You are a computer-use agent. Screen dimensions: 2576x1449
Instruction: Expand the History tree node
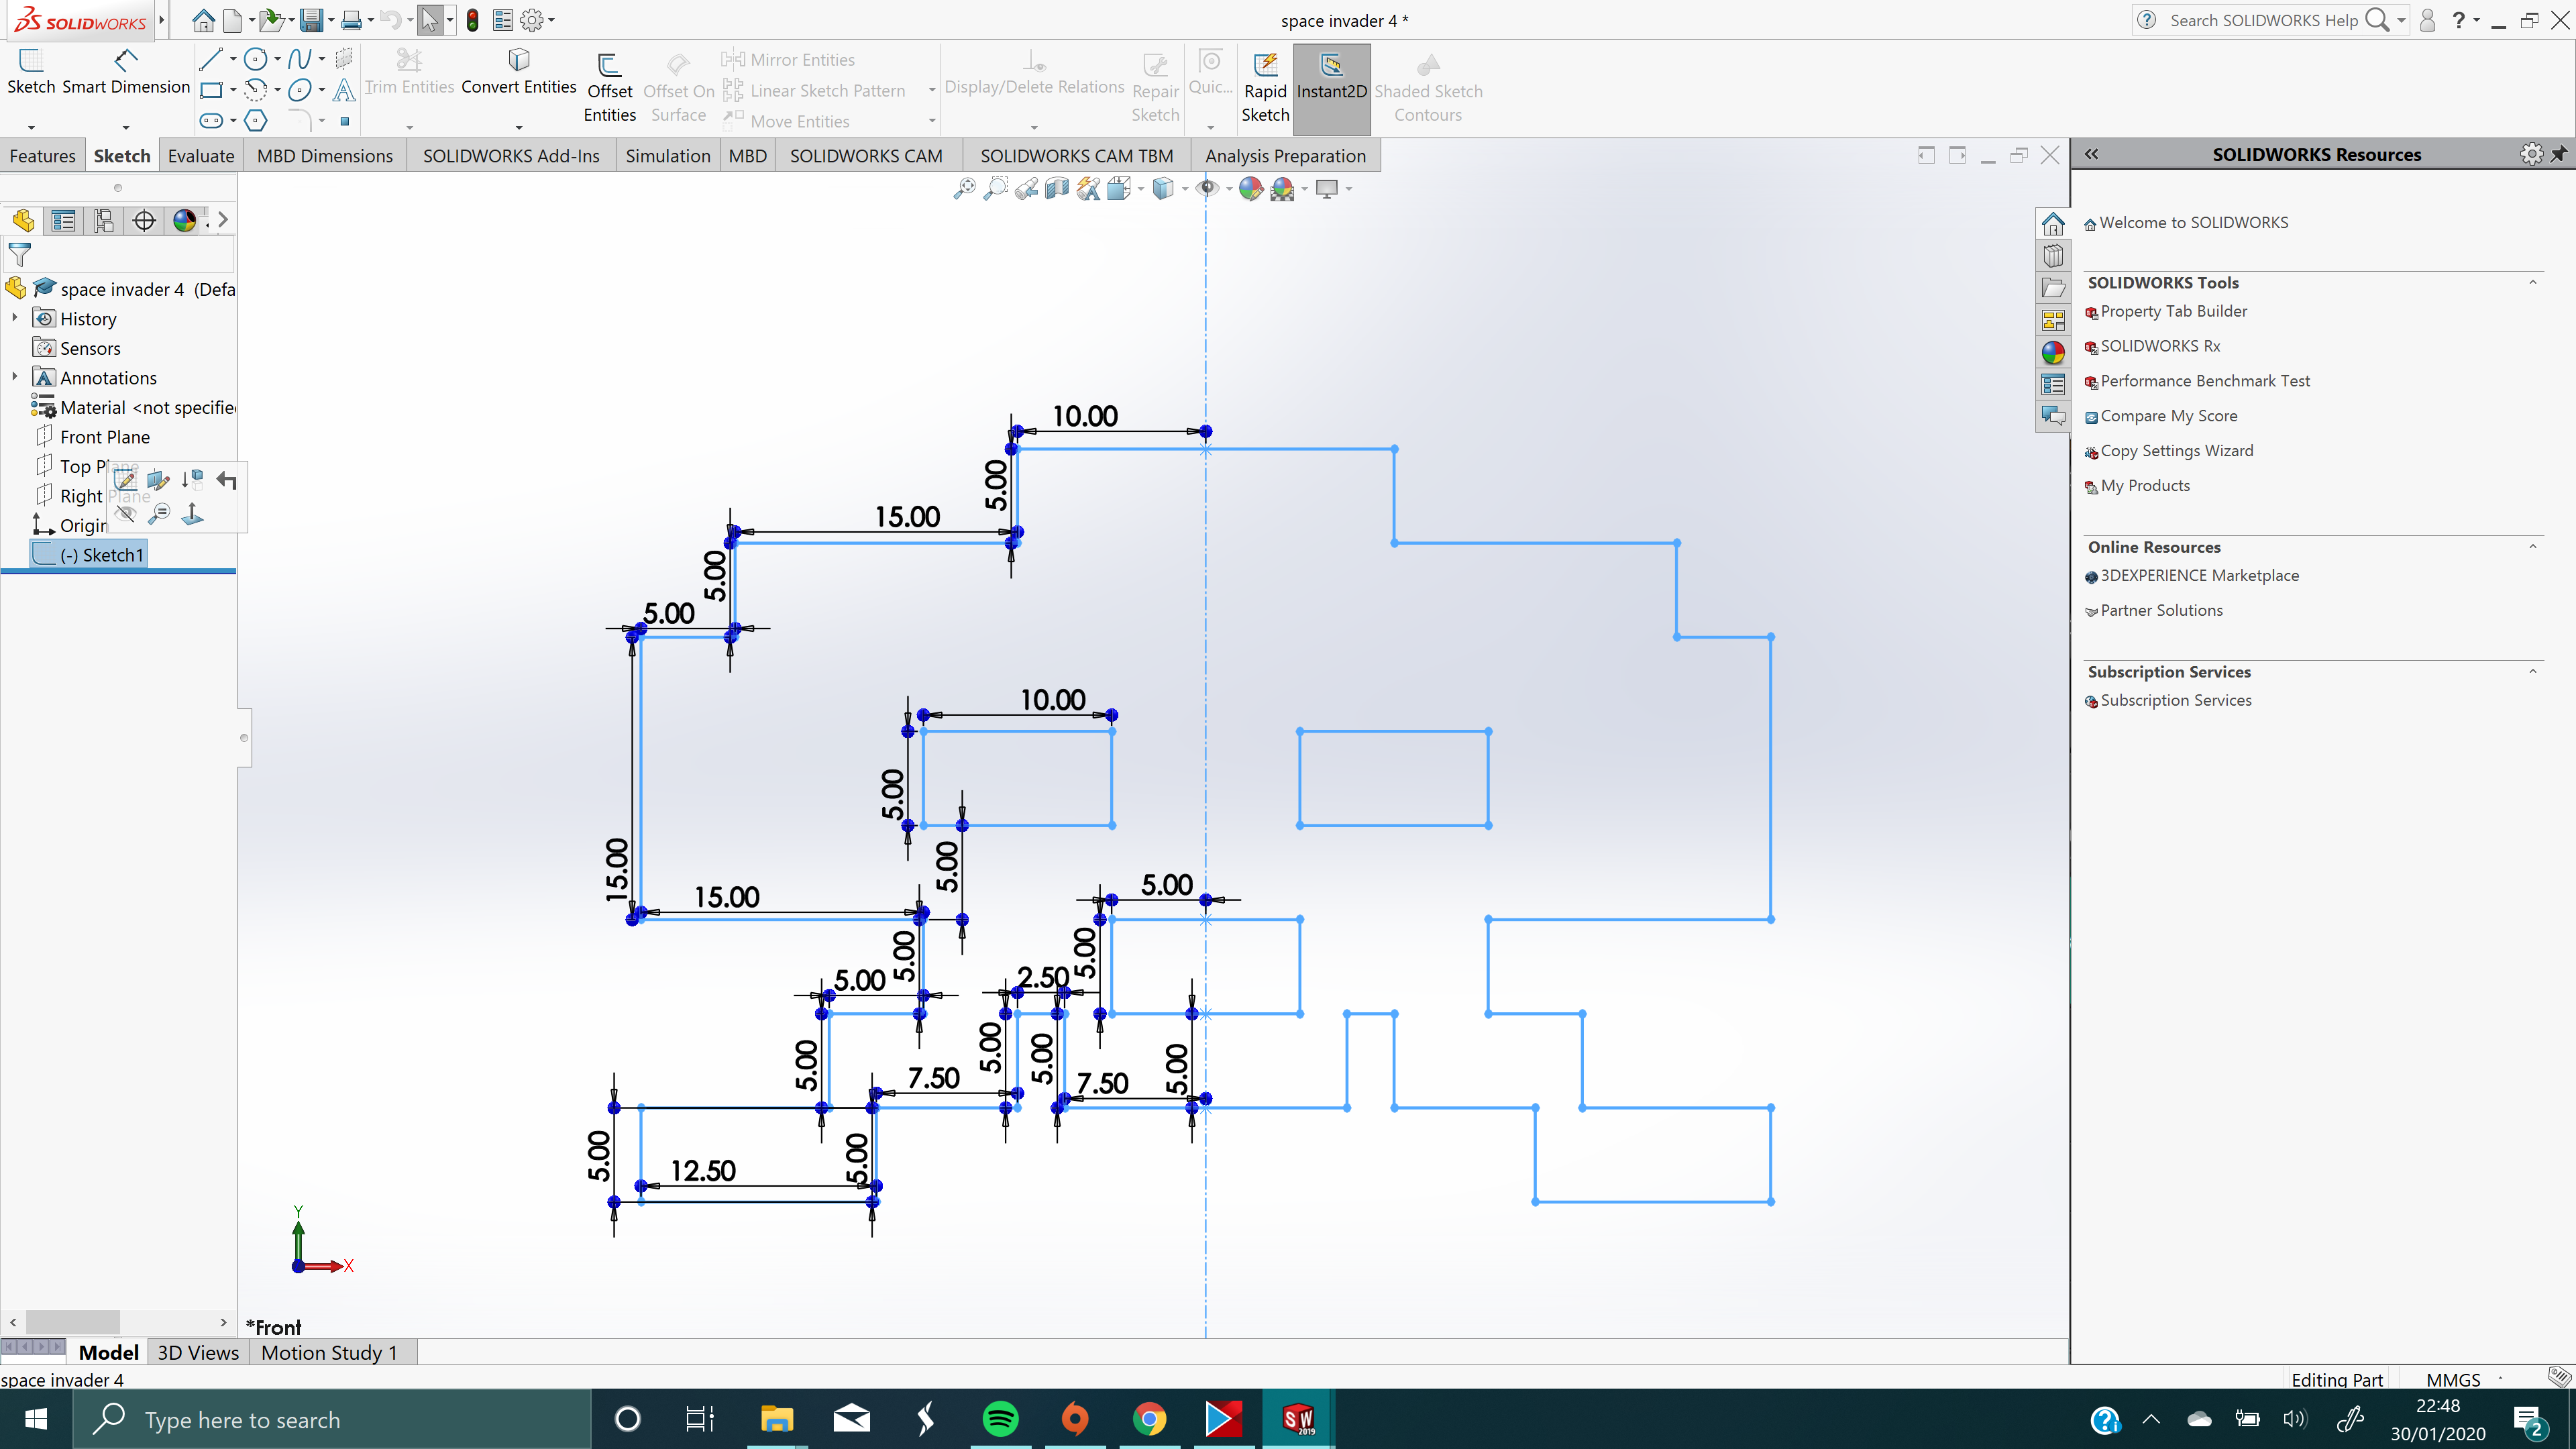tap(15, 318)
